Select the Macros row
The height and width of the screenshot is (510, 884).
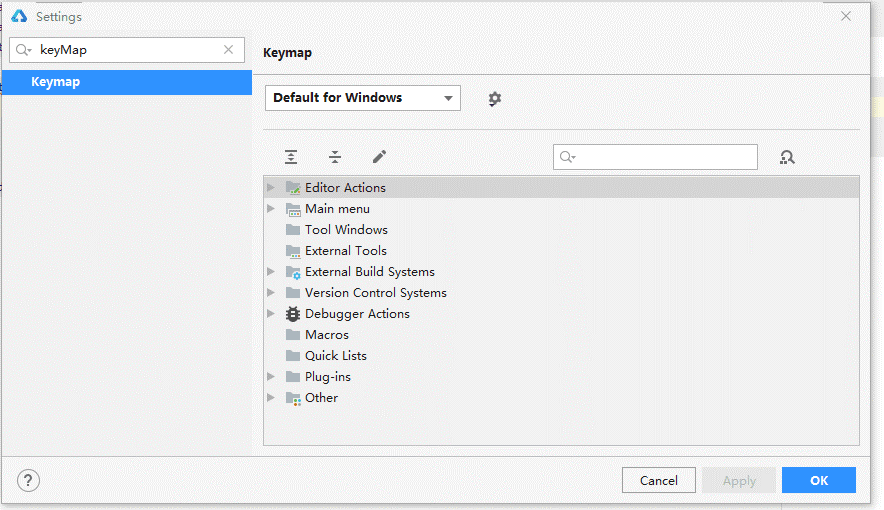click(x=562, y=335)
